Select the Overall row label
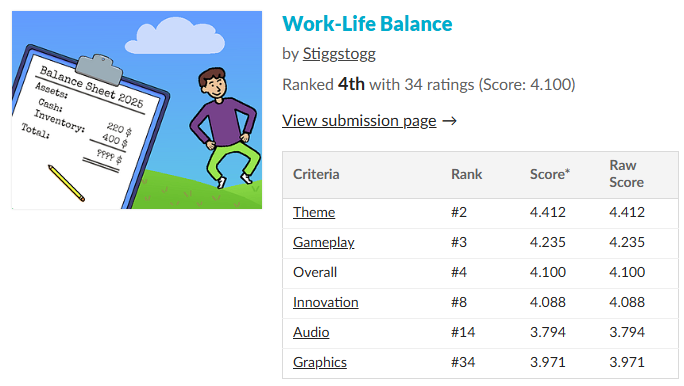Image resolution: width=684 pixels, height=386 pixels. point(315,272)
